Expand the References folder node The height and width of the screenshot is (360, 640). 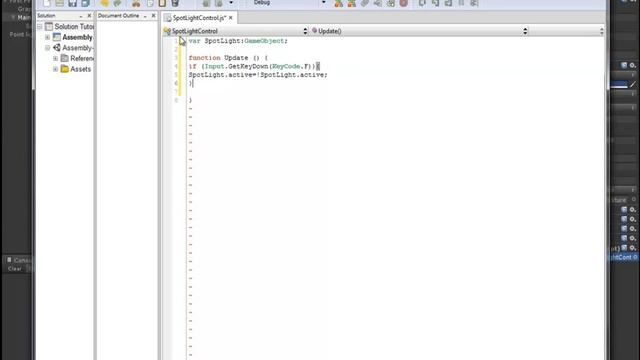point(56,59)
